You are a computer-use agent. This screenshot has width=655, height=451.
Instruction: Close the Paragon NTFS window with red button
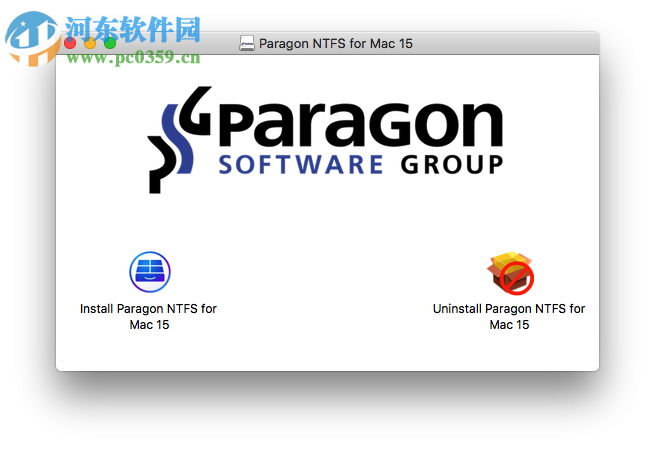pyautogui.click(x=70, y=43)
